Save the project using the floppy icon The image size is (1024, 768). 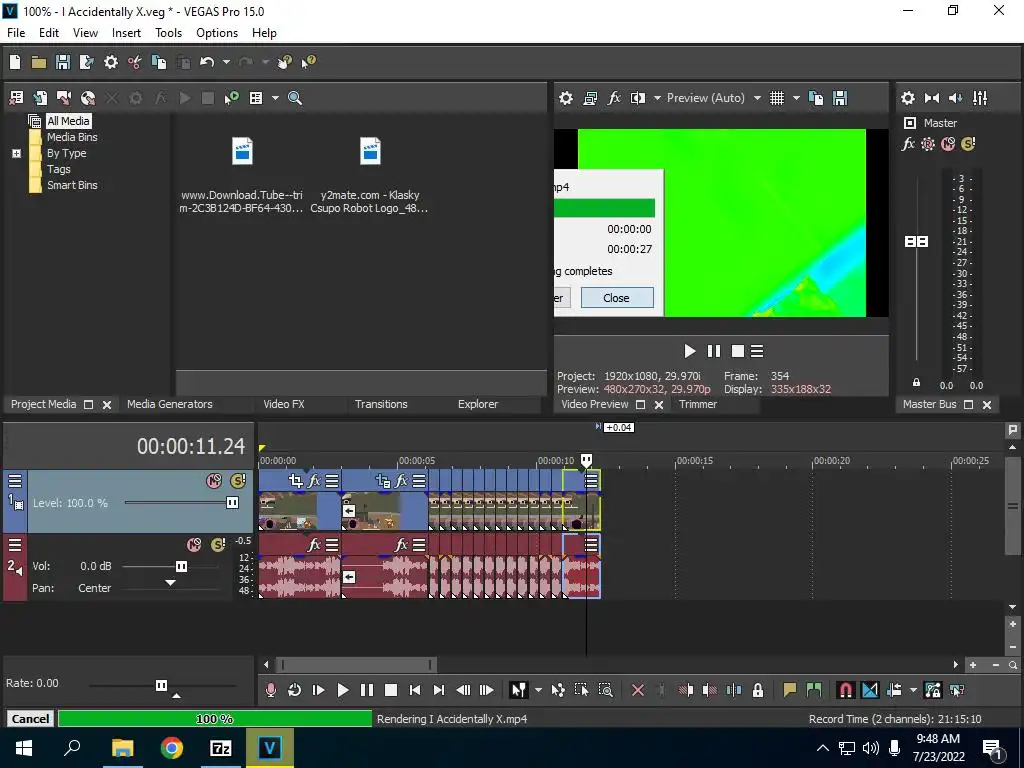(x=63, y=62)
